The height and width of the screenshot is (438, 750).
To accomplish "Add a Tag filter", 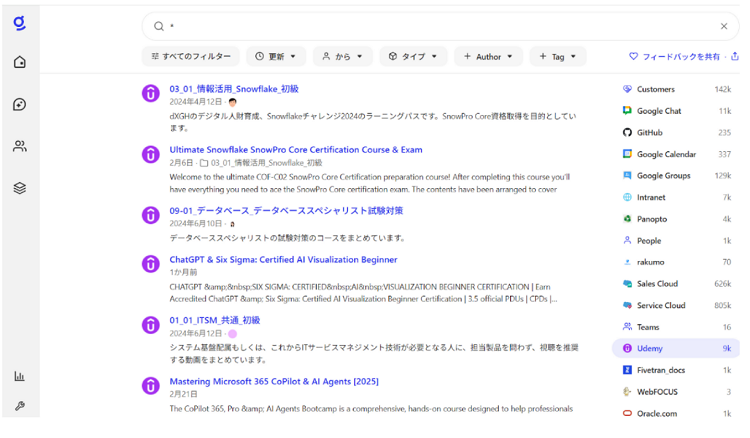I will click(x=557, y=57).
